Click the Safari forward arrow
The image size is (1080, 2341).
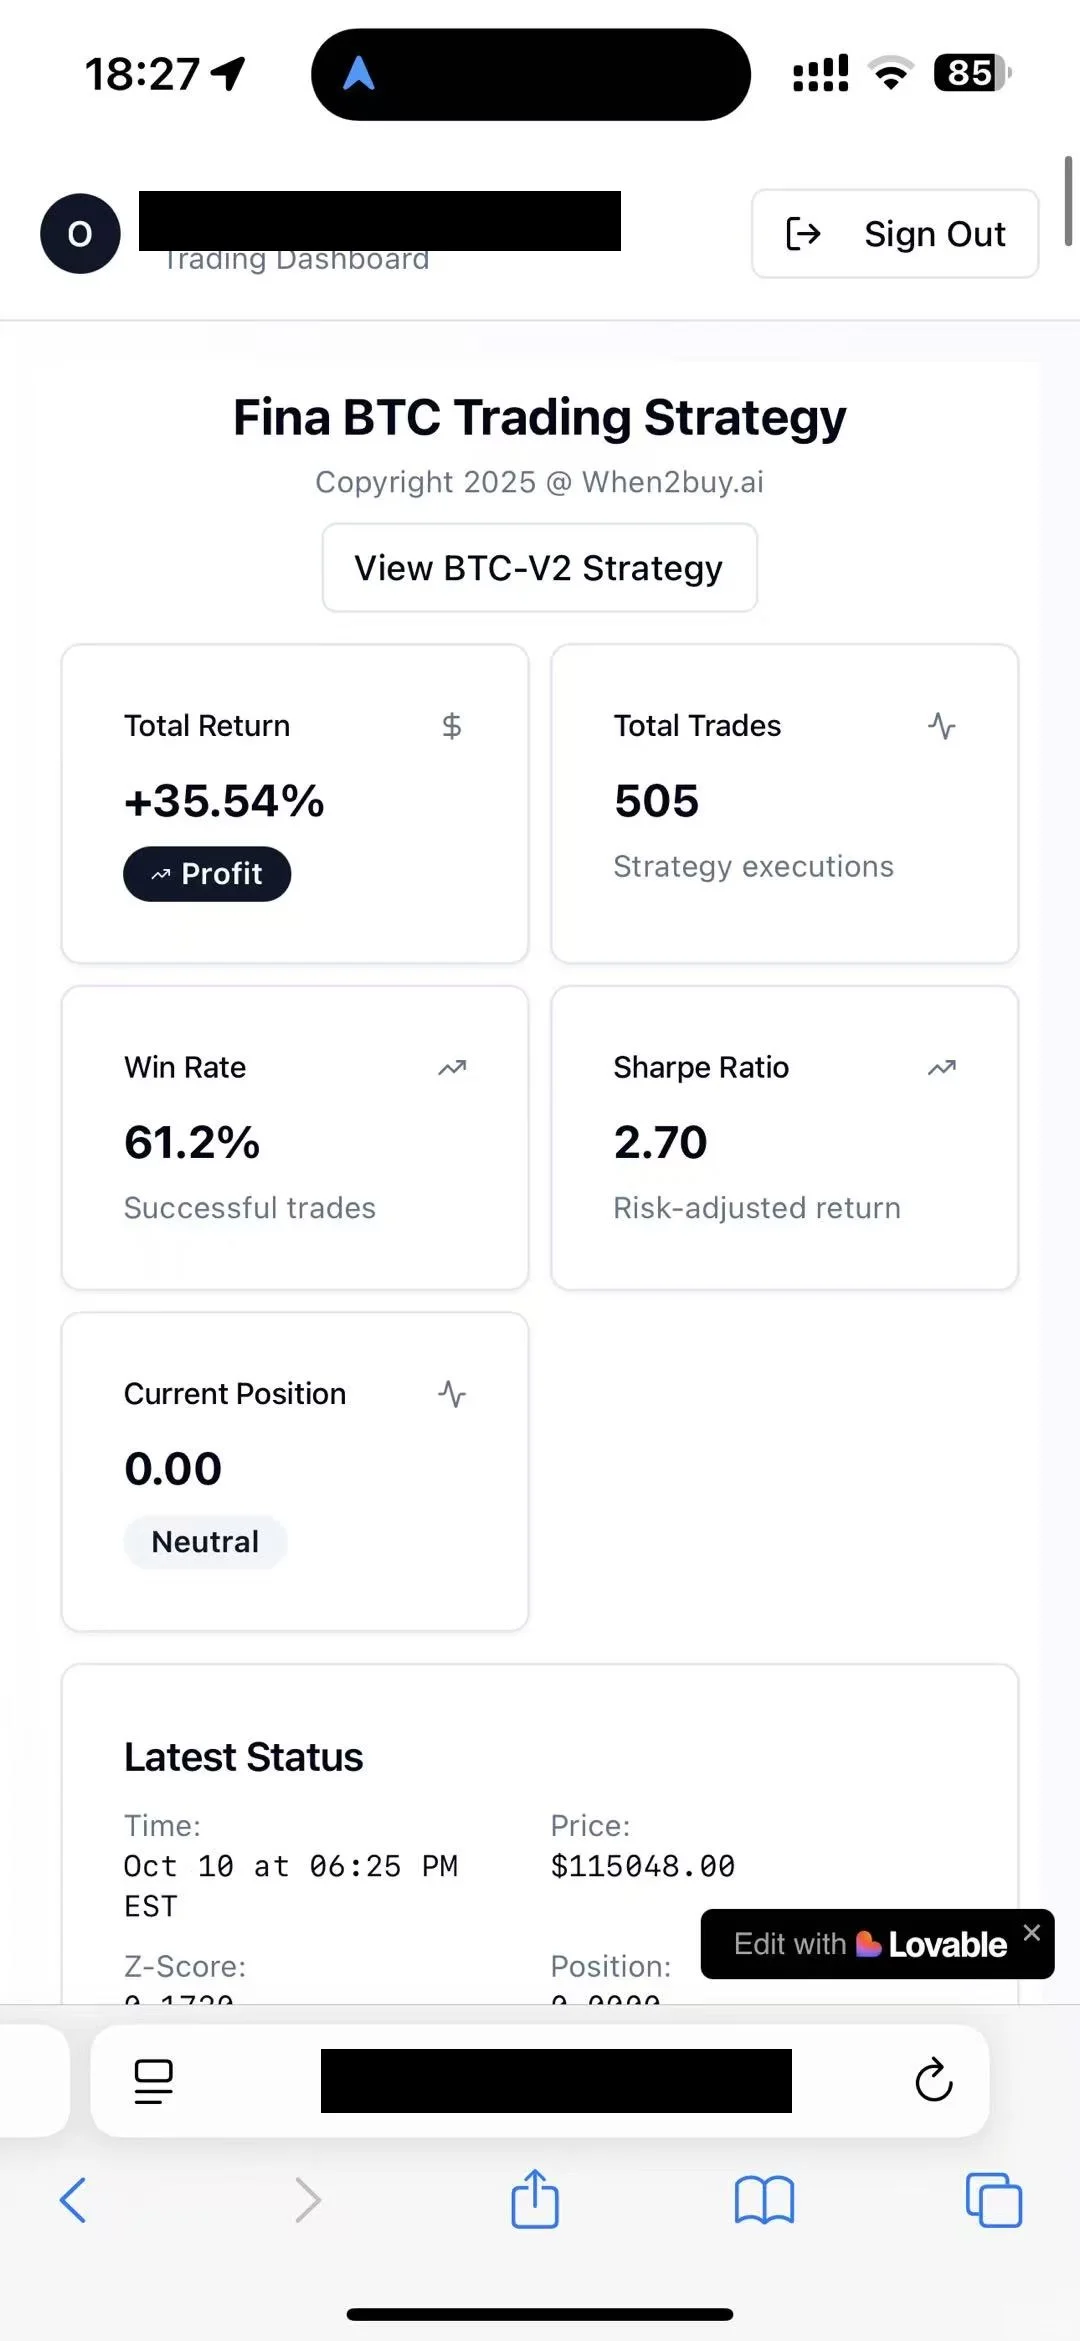308,2200
